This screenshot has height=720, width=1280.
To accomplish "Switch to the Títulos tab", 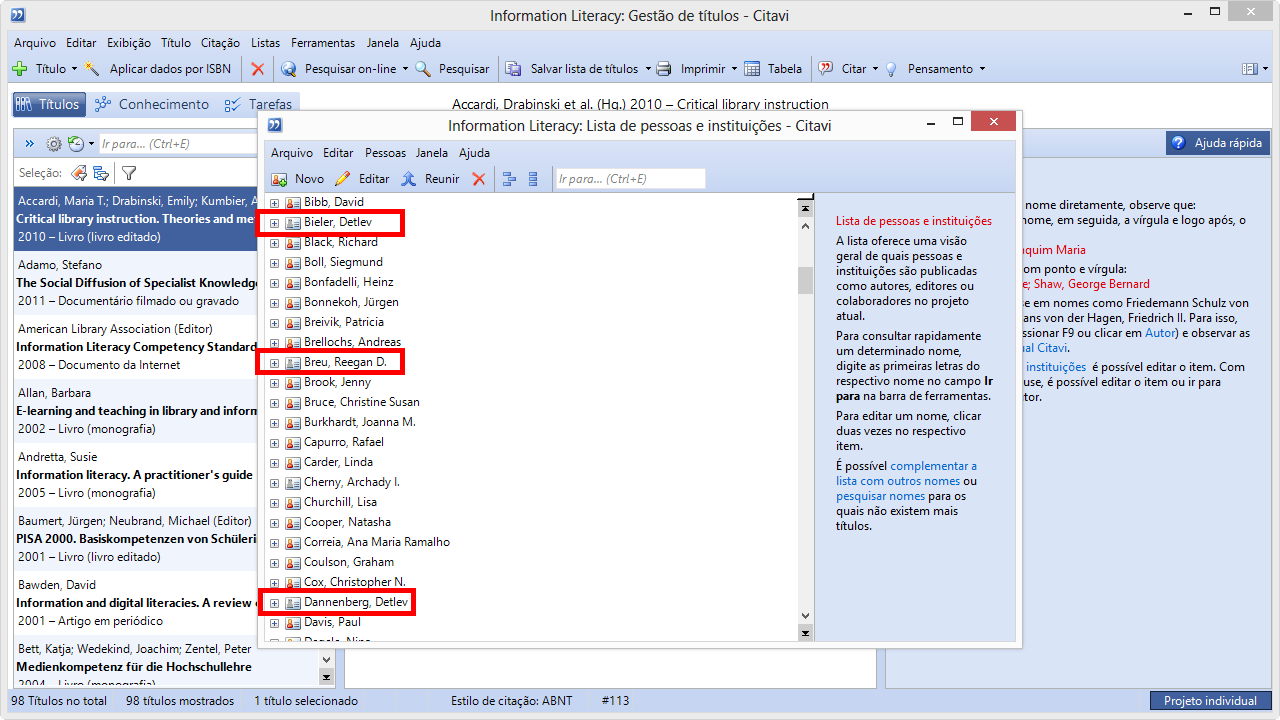I will [x=48, y=104].
